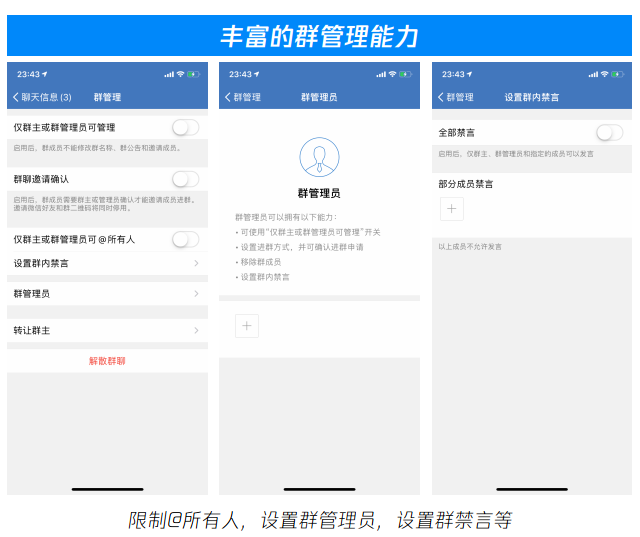Tap the time 23:43 on the leftmost phone
Image resolution: width=640 pixels, height=537 pixels.
pyautogui.click(x=28, y=74)
